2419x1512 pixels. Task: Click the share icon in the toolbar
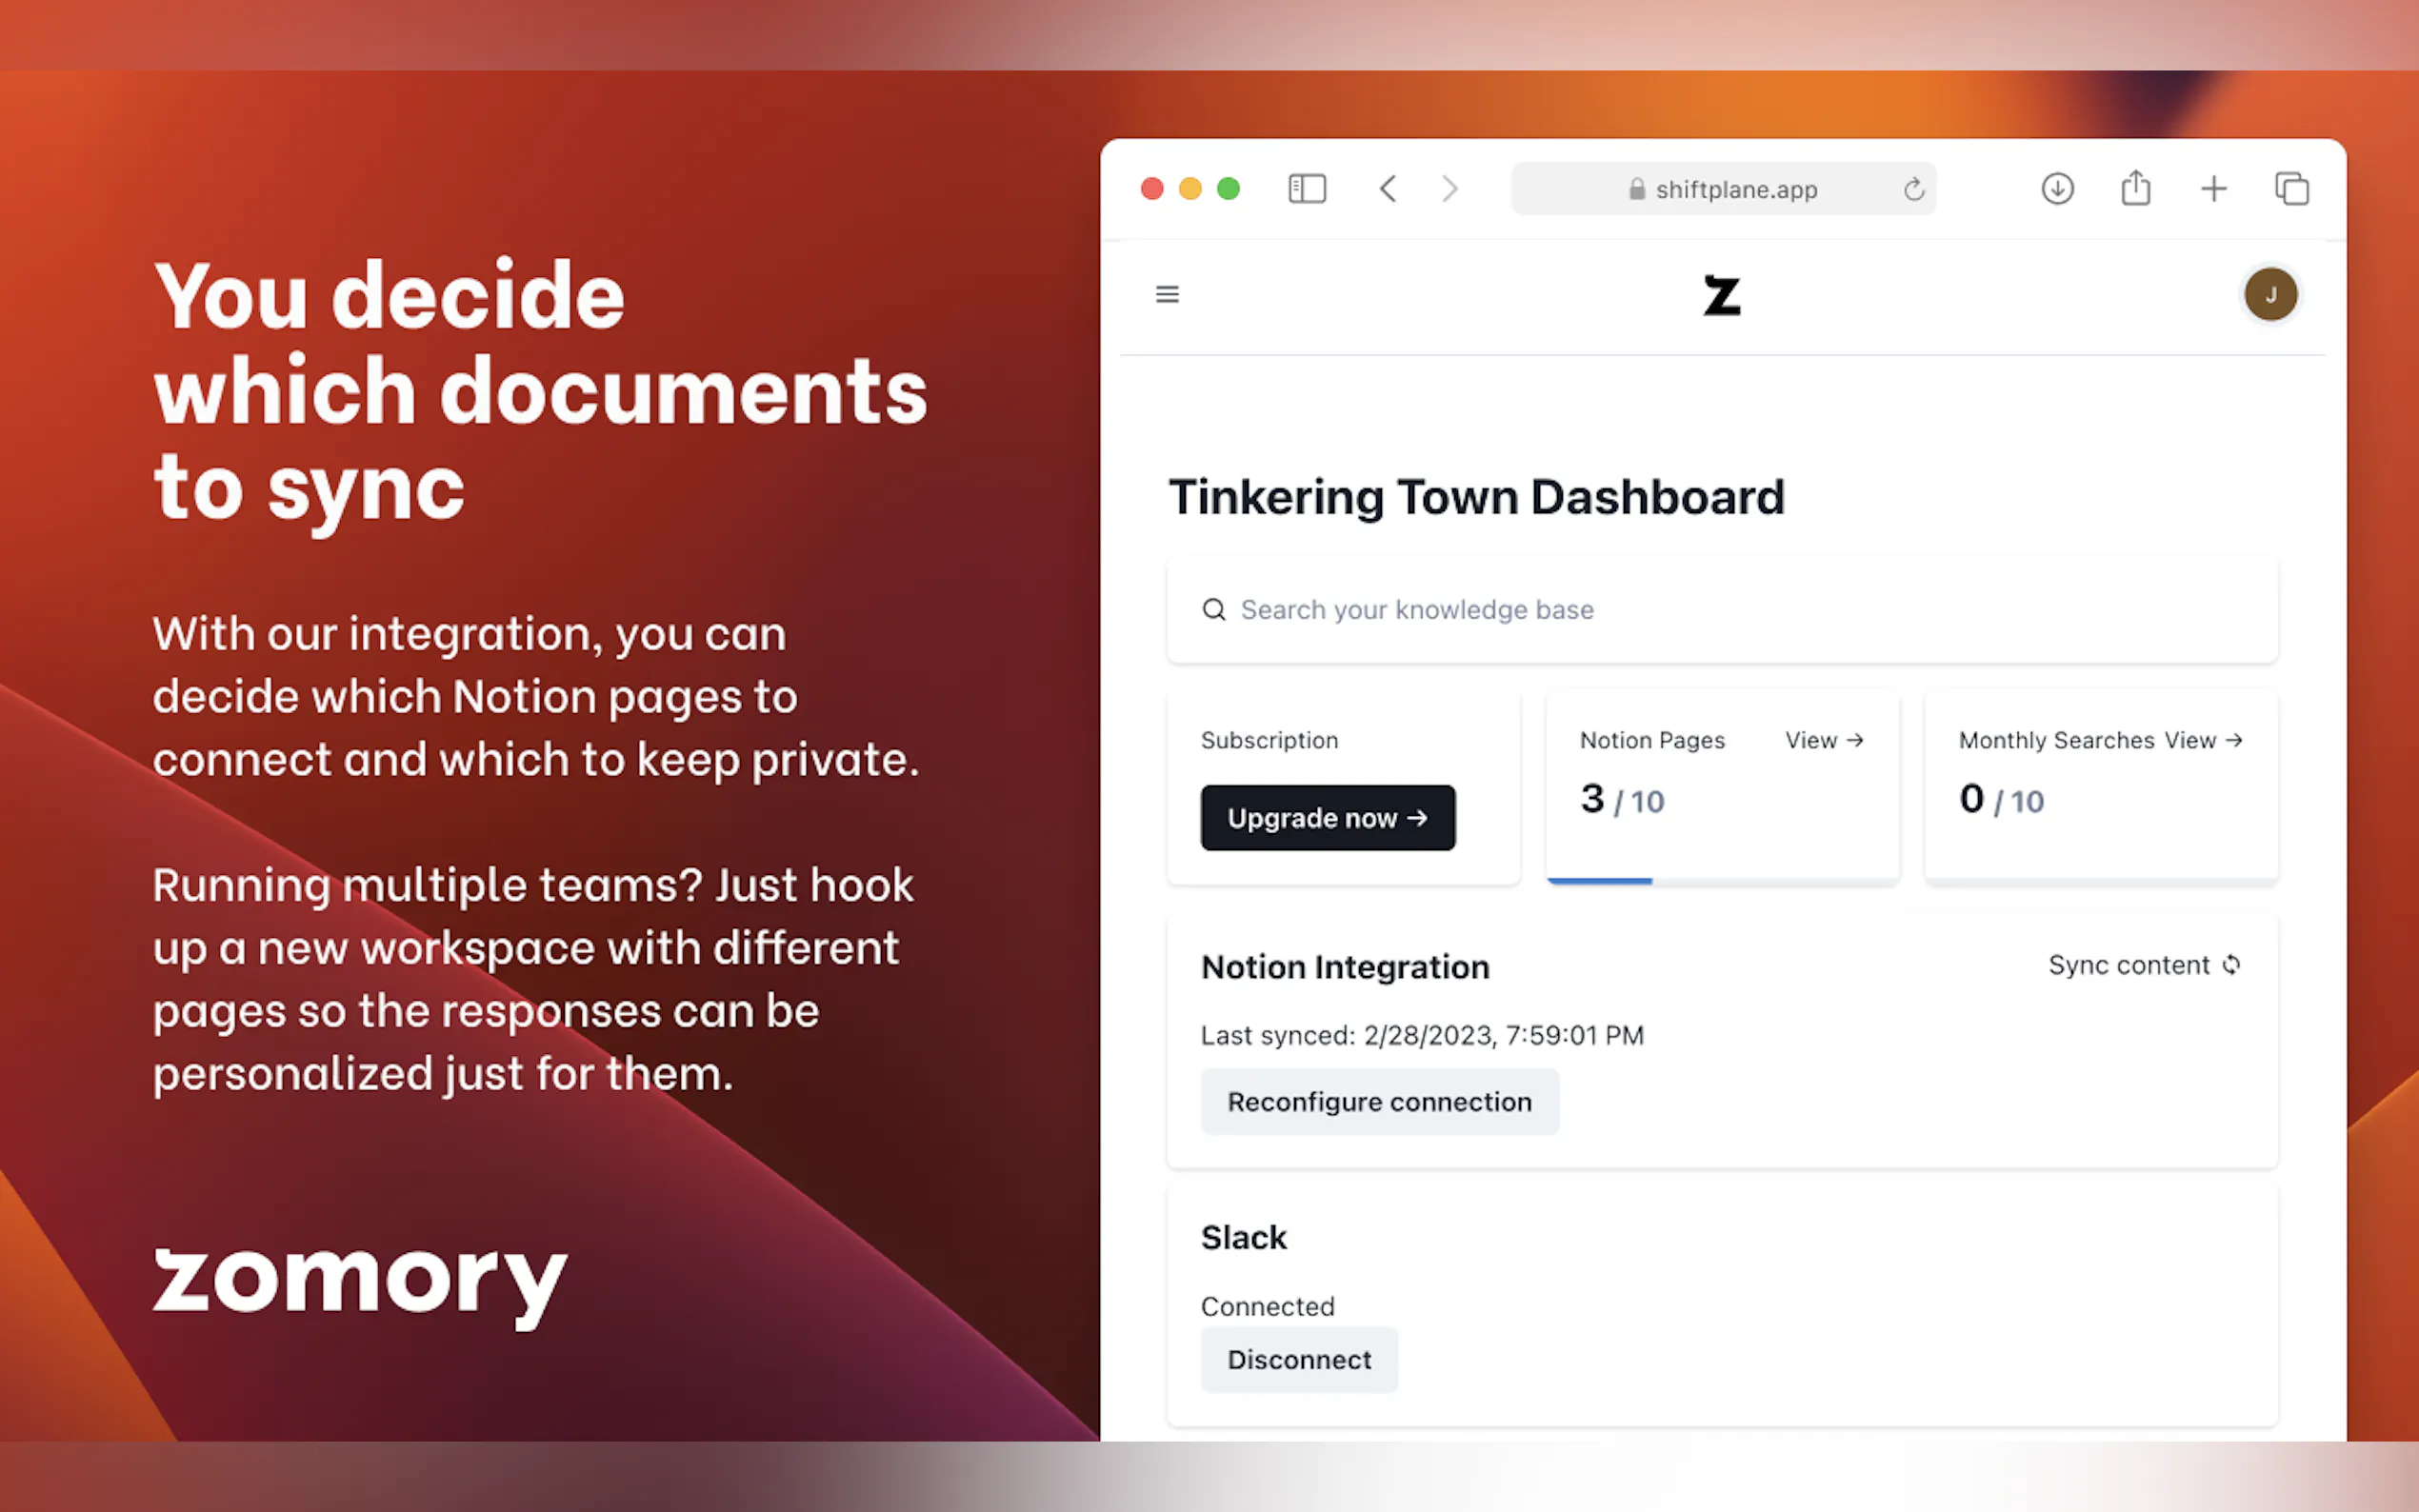tap(2135, 188)
